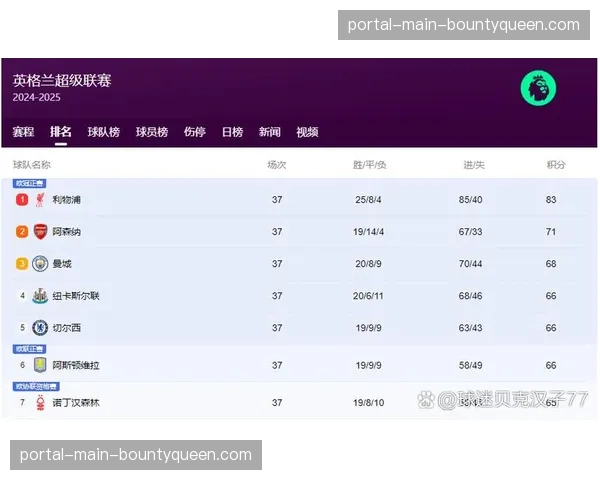This screenshot has width=600, height=480.
Task: Click the Premier League lion logo
Action: [x=538, y=88]
